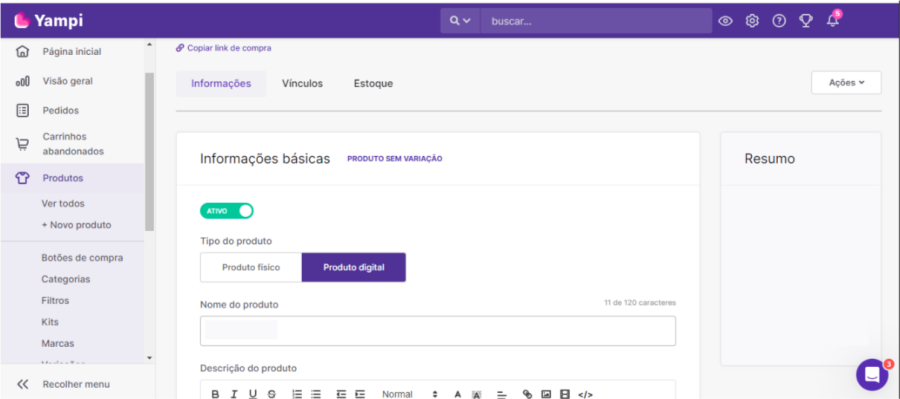
Task: Insert bulleted list
Action: (x=315, y=394)
